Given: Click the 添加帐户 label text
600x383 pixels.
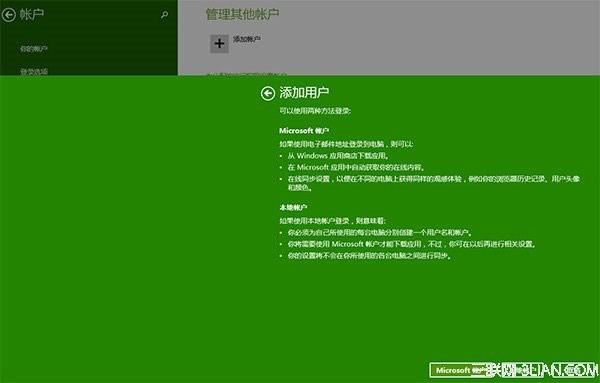Looking at the screenshot, I should coord(247,39).
